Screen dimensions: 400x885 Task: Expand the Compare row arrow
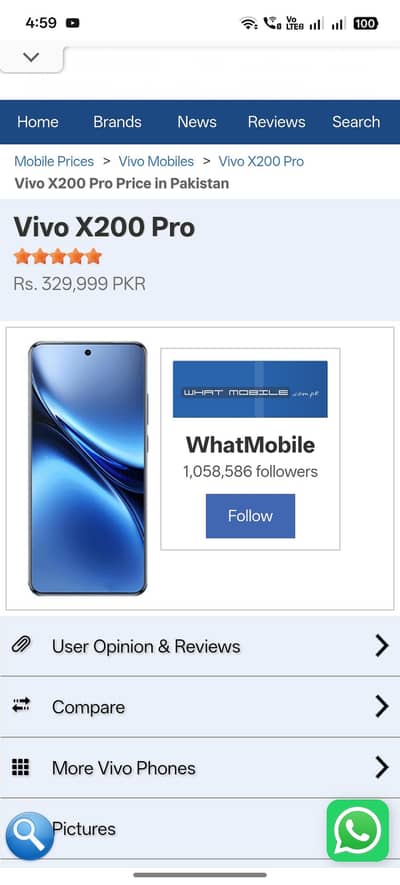[382, 706]
